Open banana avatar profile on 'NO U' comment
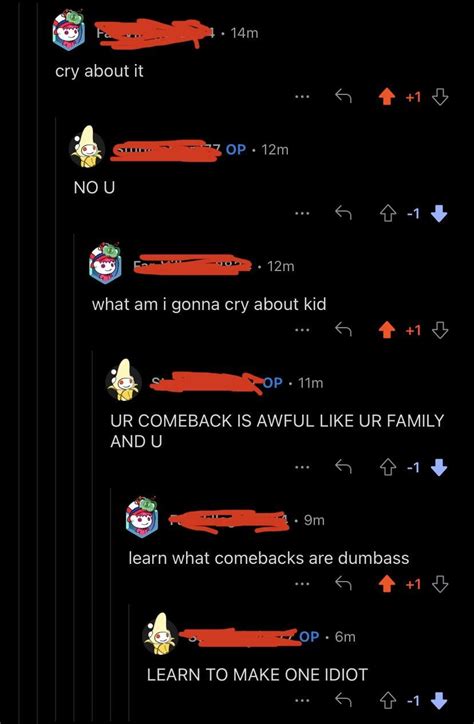This screenshot has height=724, width=474. point(86,147)
